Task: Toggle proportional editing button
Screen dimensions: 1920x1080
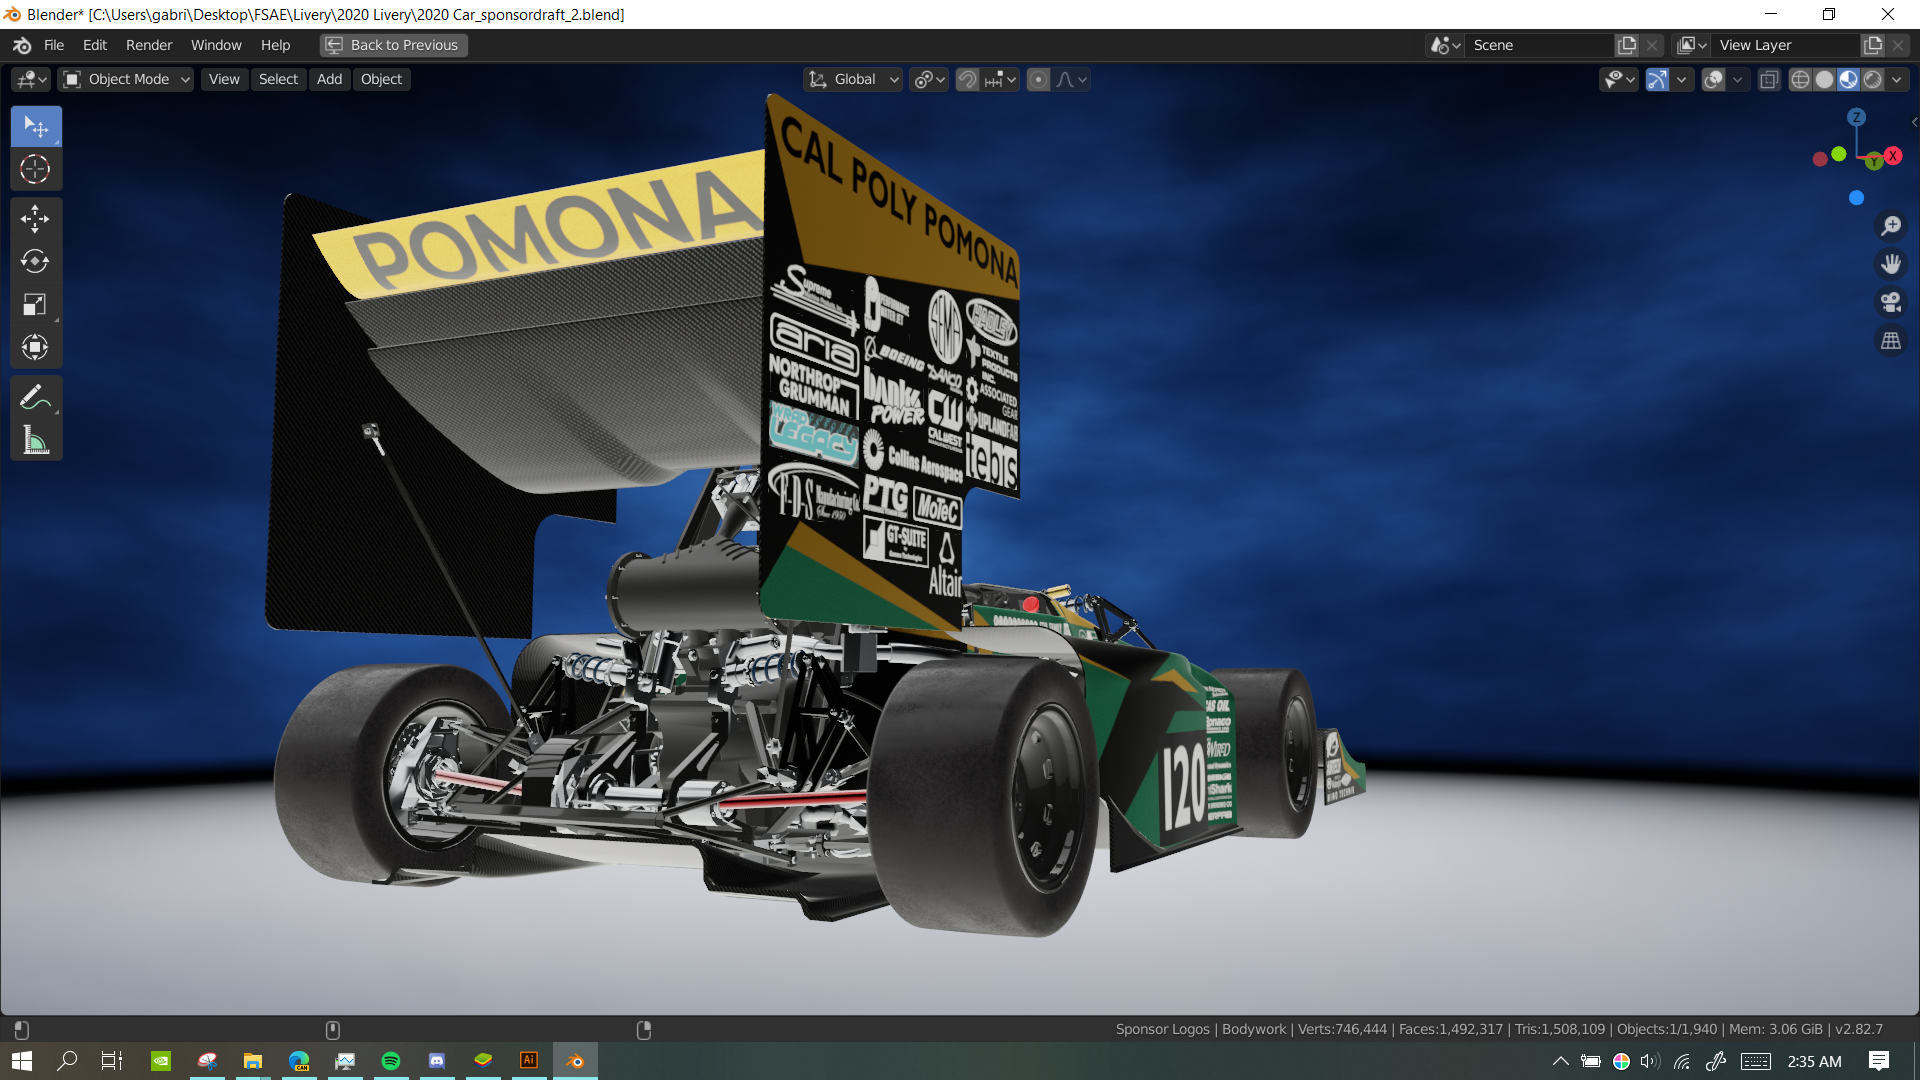Action: [x=1038, y=80]
